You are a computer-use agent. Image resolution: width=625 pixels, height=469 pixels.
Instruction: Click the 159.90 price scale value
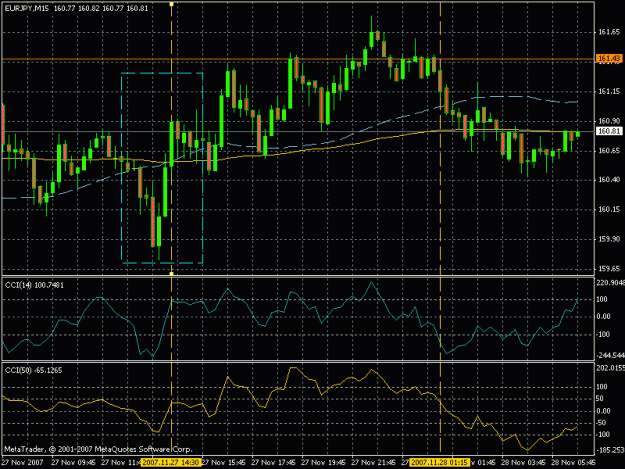[609, 239]
